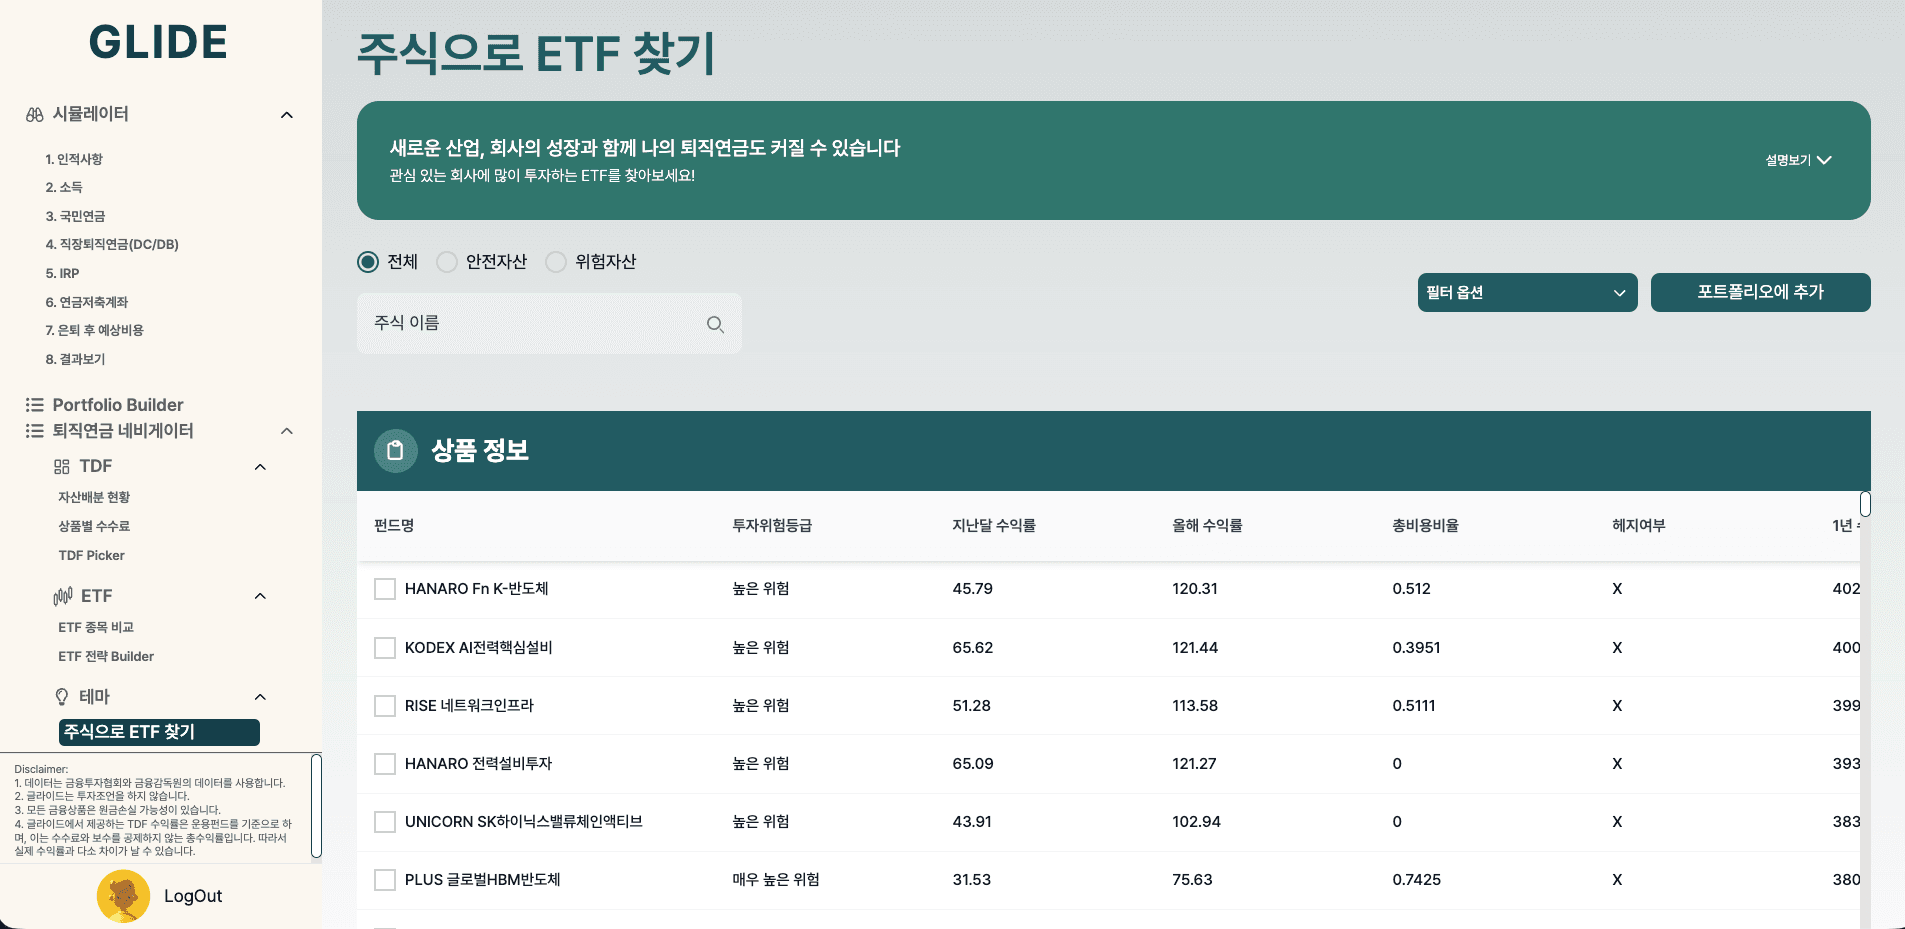Screen dimensions: 1905x929
Task: Sort by 올해 수익률 column header
Action: (1207, 526)
